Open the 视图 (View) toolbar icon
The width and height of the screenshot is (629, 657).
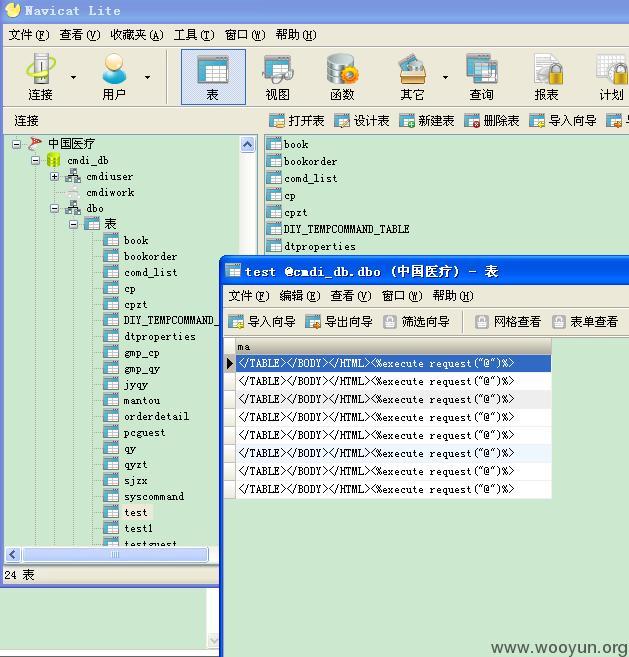coord(277,77)
